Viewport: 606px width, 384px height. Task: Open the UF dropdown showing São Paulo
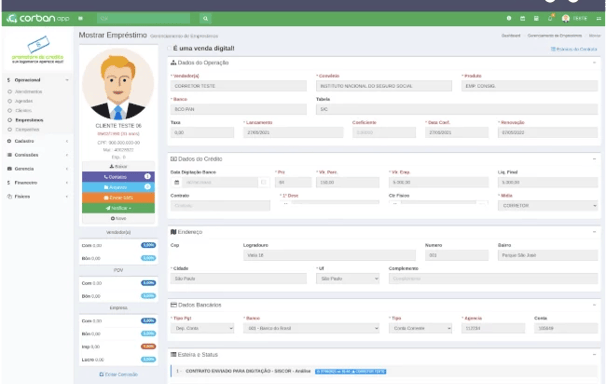pyautogui.click(x=348, y=279)
